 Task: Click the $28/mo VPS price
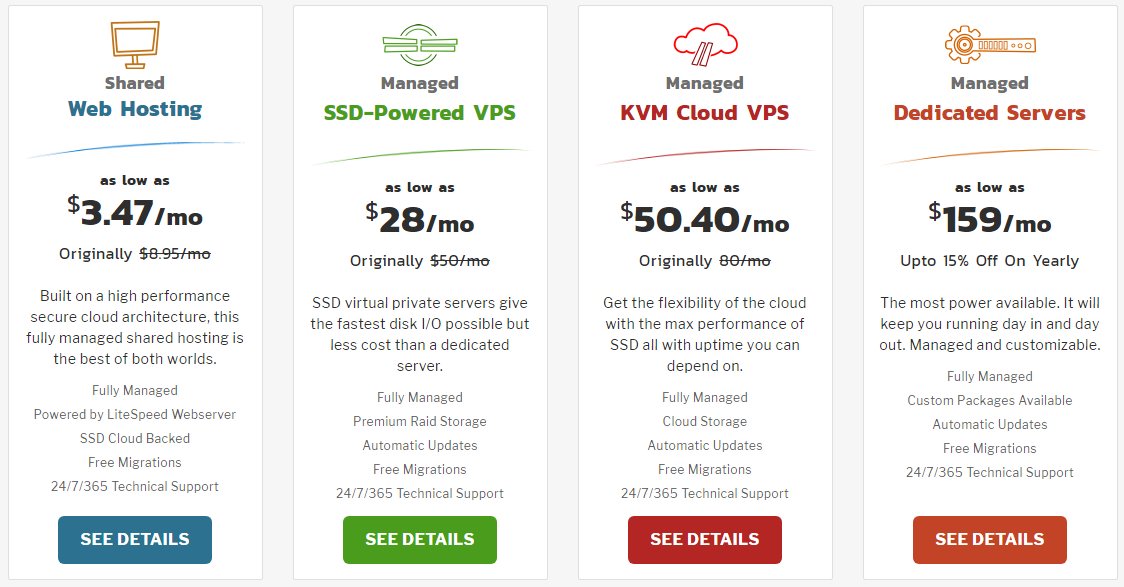click(420, 220)
